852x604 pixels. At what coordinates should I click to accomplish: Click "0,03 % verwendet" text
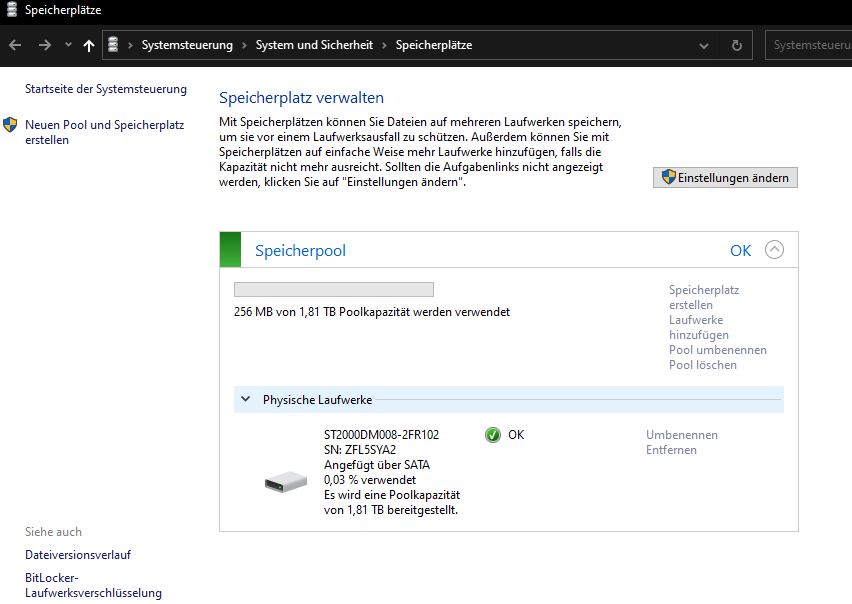pos(370,480)
